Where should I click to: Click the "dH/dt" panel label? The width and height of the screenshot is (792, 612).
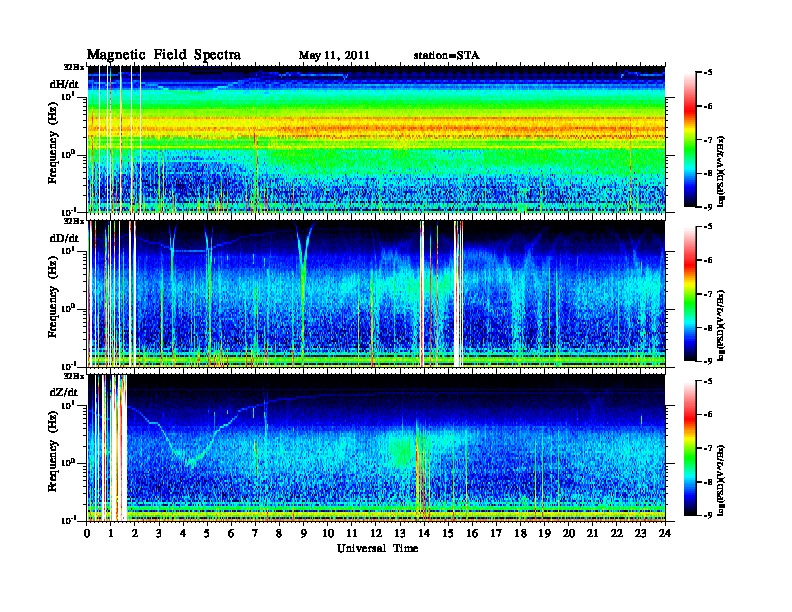[x=64, y=84]
